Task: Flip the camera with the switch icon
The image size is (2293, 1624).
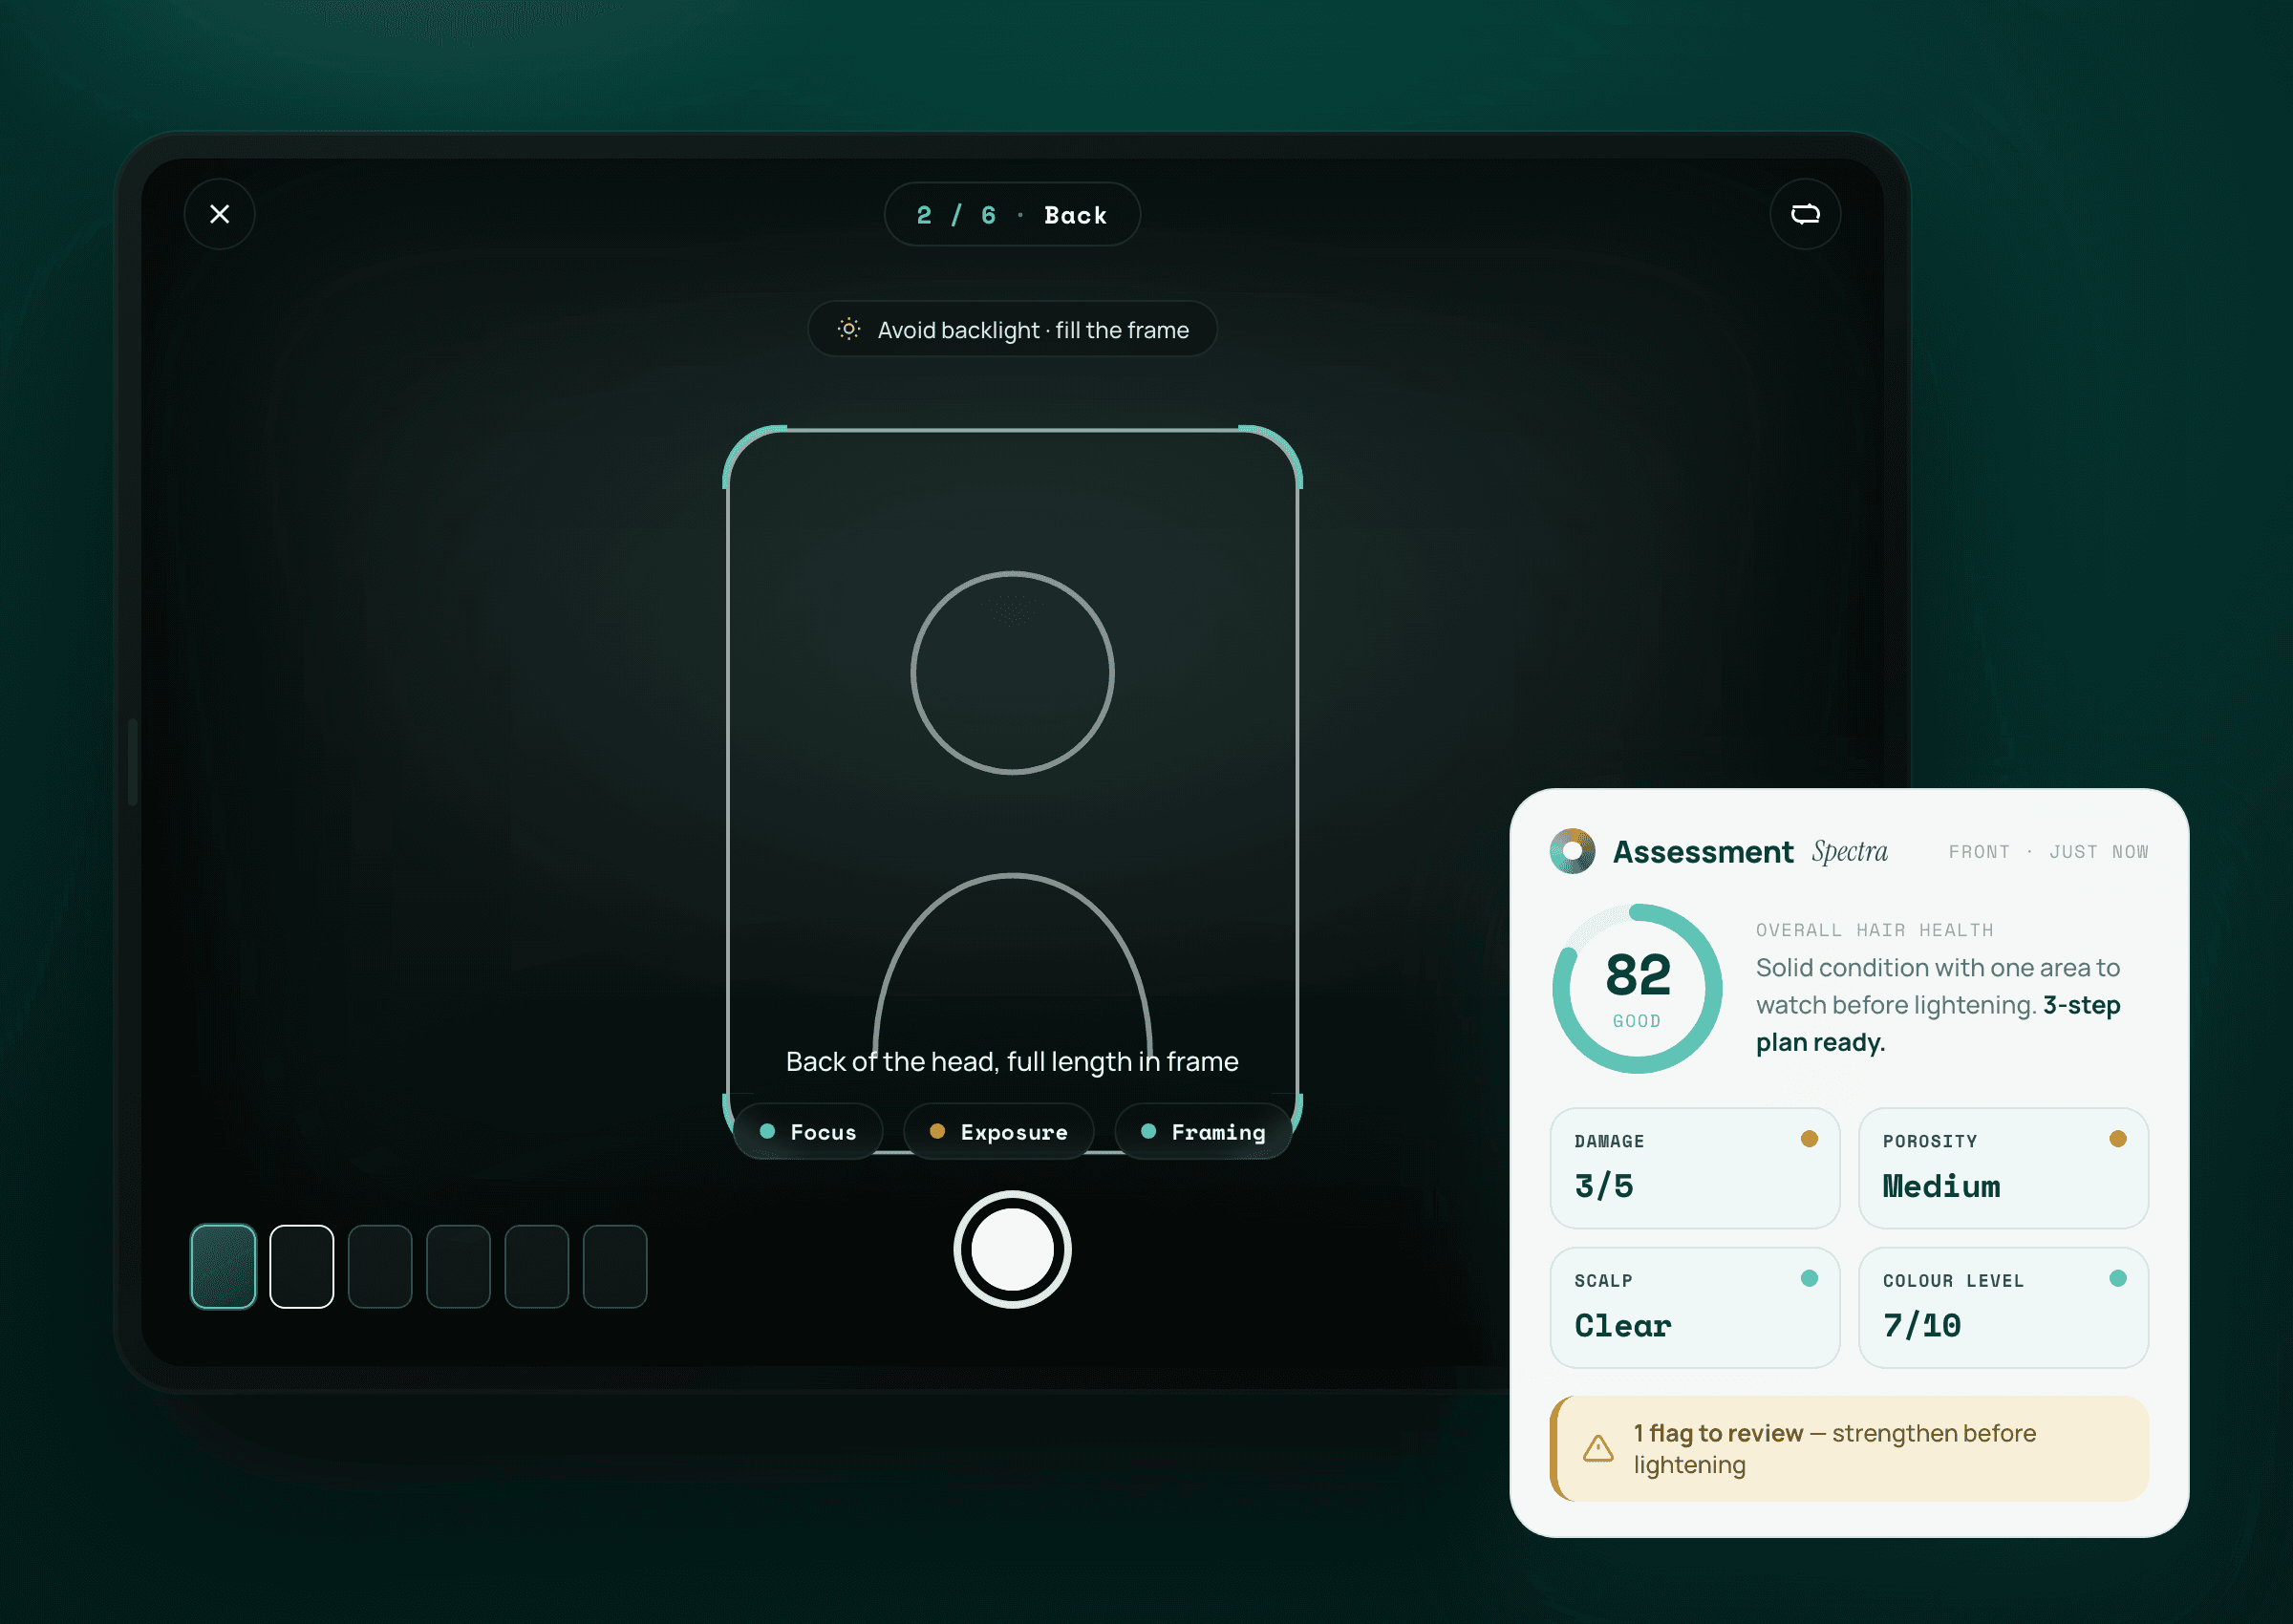Action: click(x=1805, y=214)
